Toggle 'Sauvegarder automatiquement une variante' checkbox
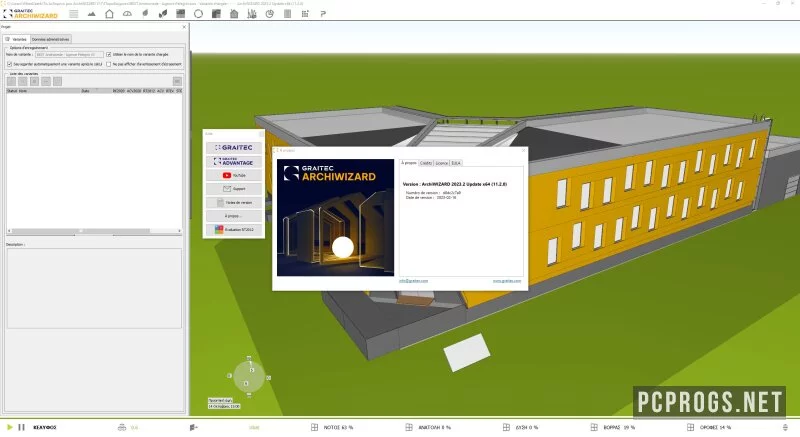 9,64
